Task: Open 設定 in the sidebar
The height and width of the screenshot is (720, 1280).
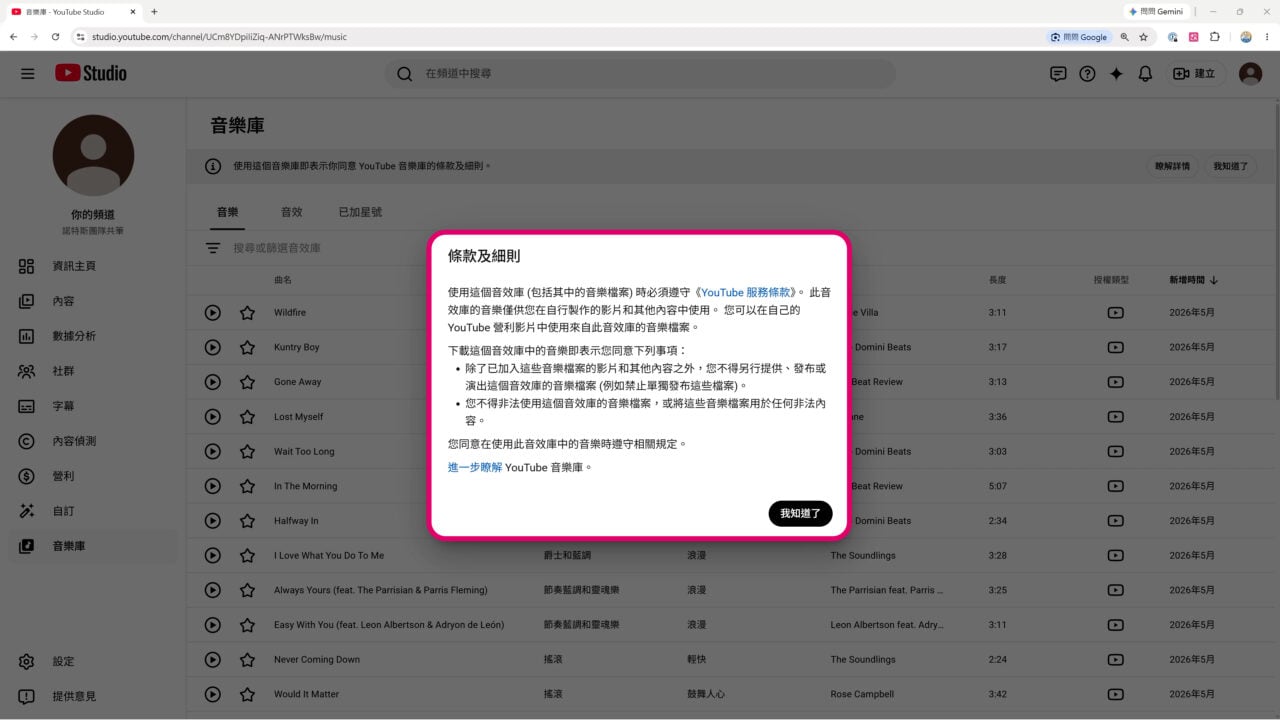Action: point(92,661)
